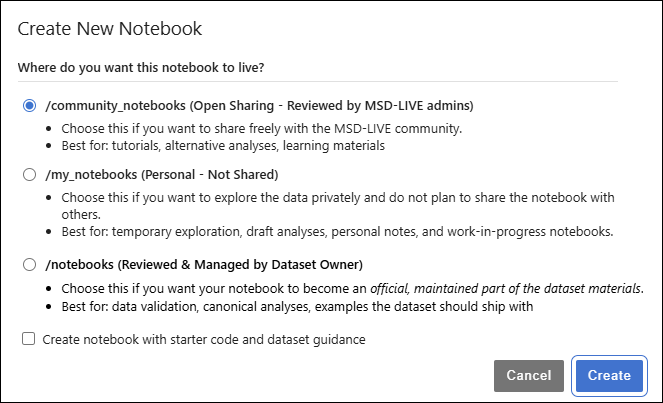The width and height of the screenshot is (663, 403).
Task: Click the blue Create button
Action: point(609,376)
